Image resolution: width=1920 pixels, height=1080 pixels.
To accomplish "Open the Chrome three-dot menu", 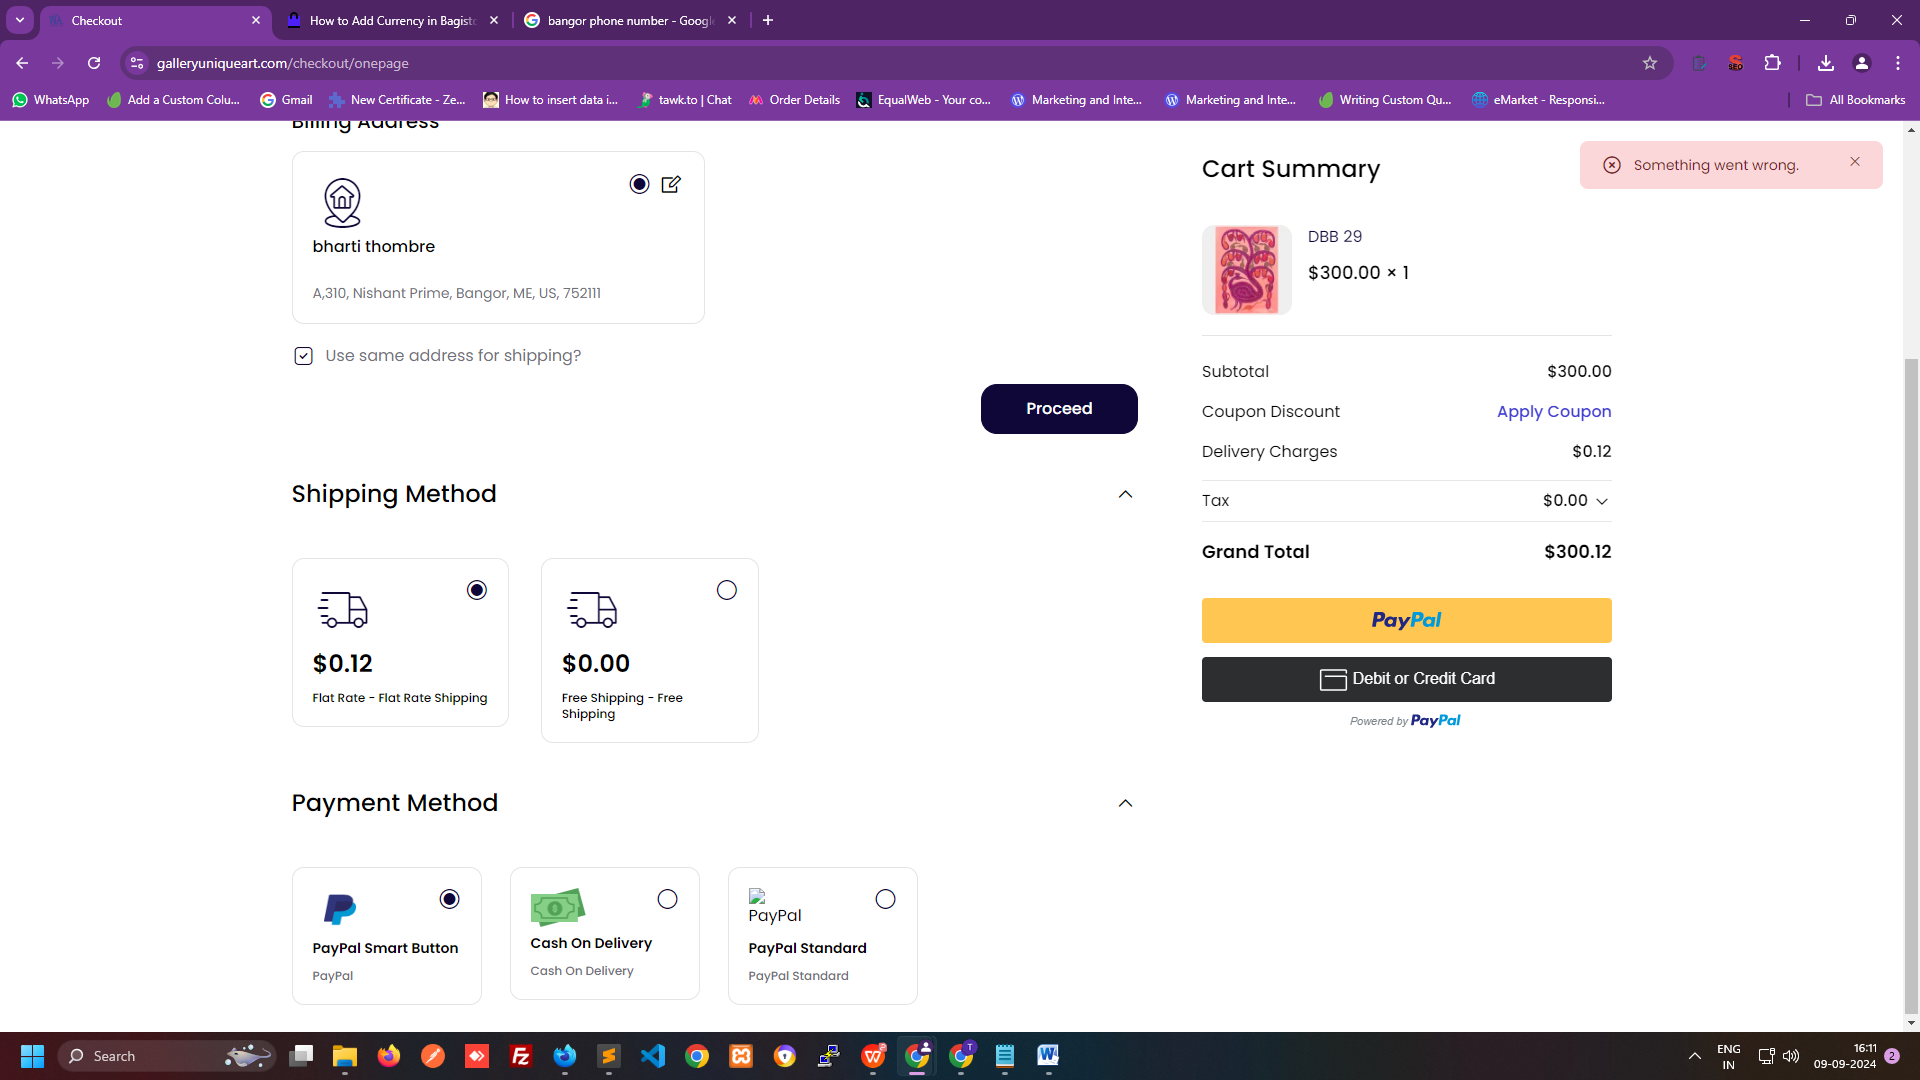I will [1898, 63].
